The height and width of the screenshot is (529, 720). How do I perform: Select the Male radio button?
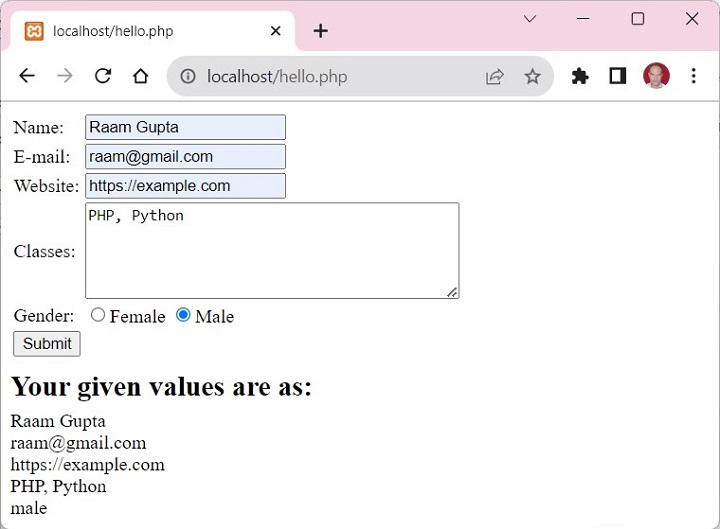183,315
